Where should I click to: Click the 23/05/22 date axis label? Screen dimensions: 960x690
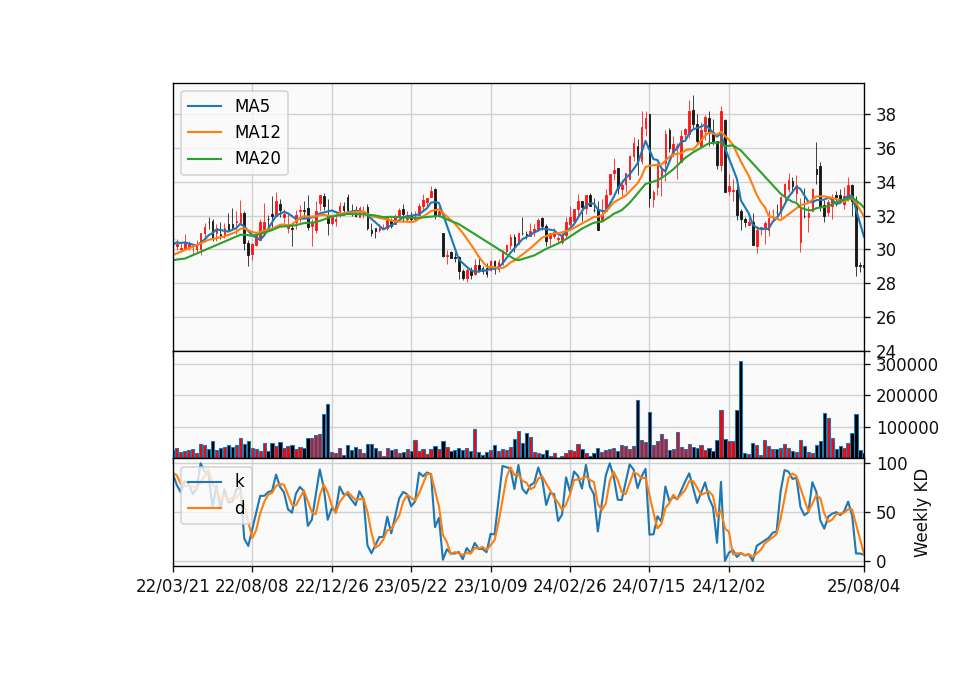pyautogui.click(x=411, y=587)
